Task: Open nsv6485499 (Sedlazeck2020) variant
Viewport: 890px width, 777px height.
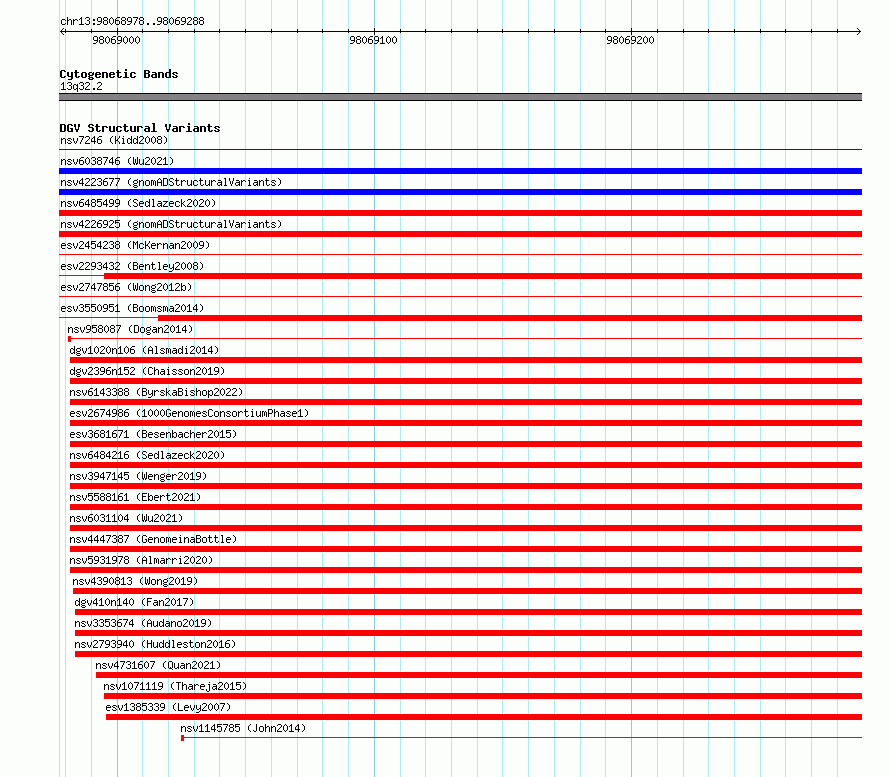Action: pos(138,203)
